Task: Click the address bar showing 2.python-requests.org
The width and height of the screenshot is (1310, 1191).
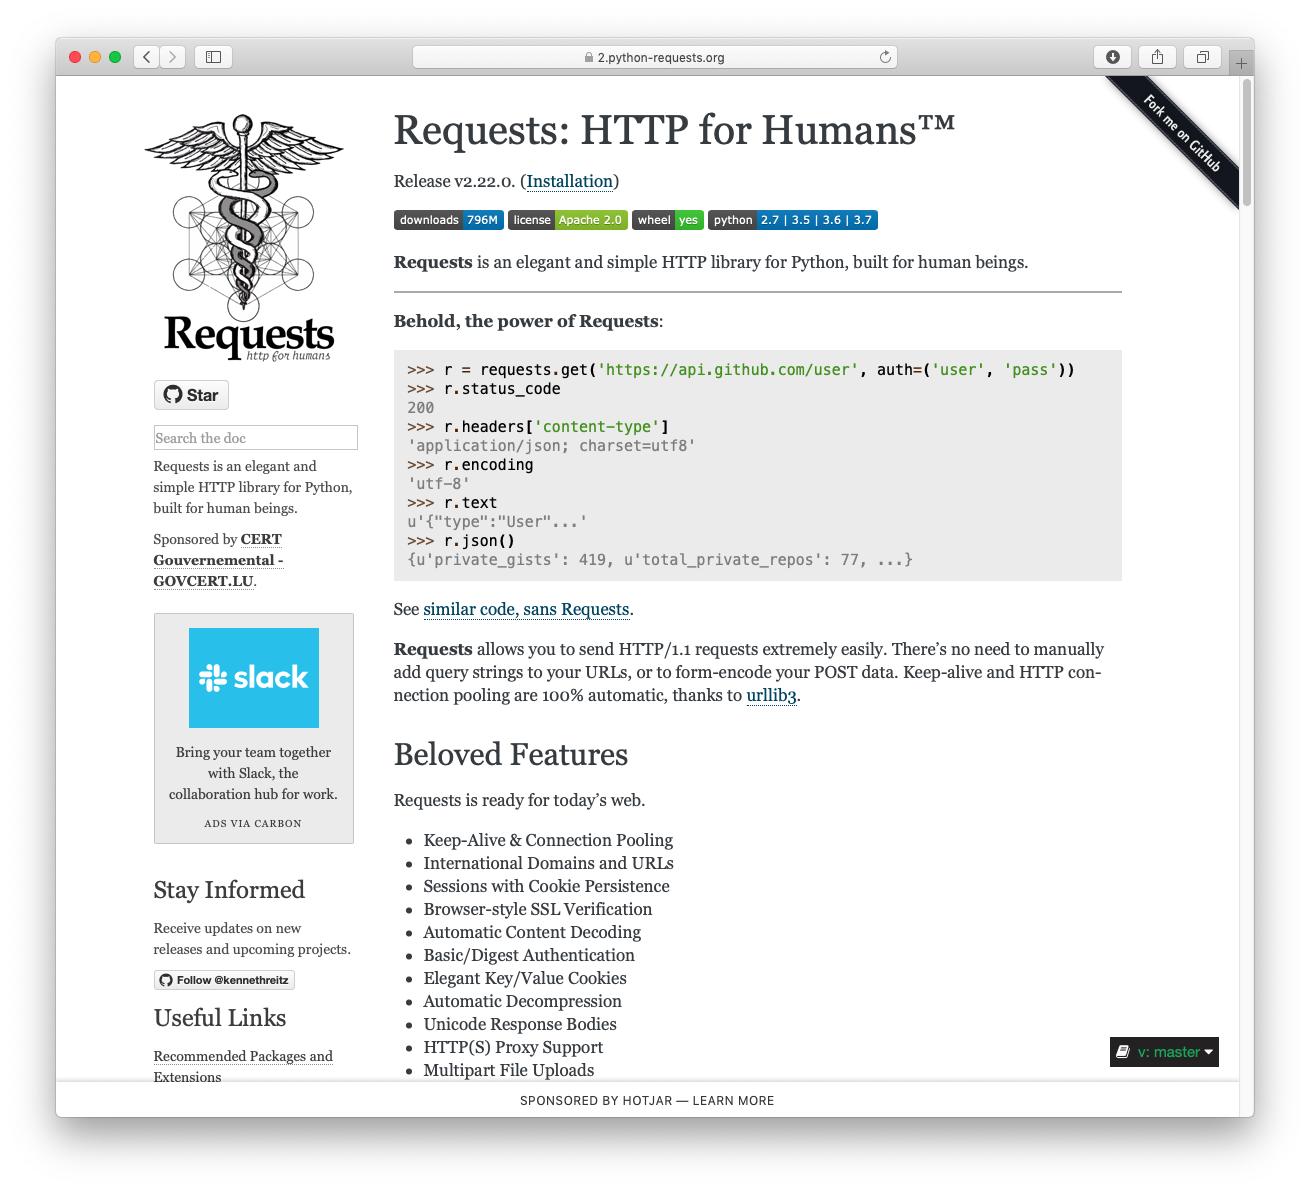Action: 655,57
